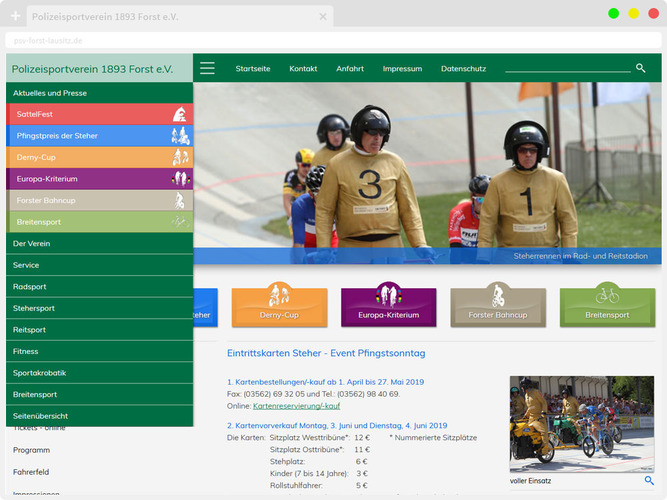The image size is (667, 500).
Task: Click the search magnifier icon in header
Action: (x=640, y=68)
